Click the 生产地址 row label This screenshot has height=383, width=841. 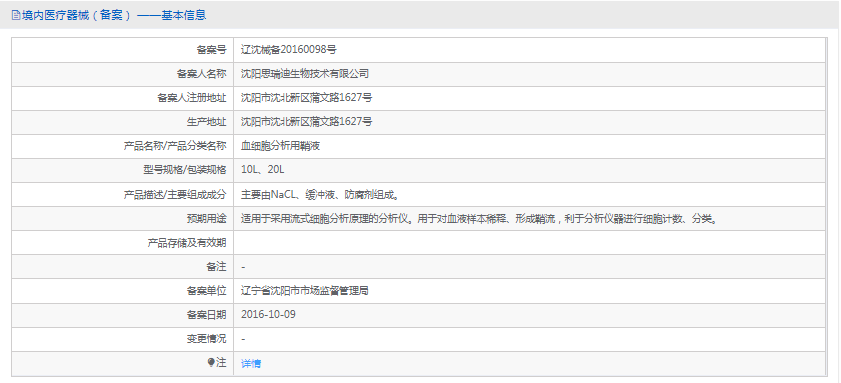click(206, 122)
